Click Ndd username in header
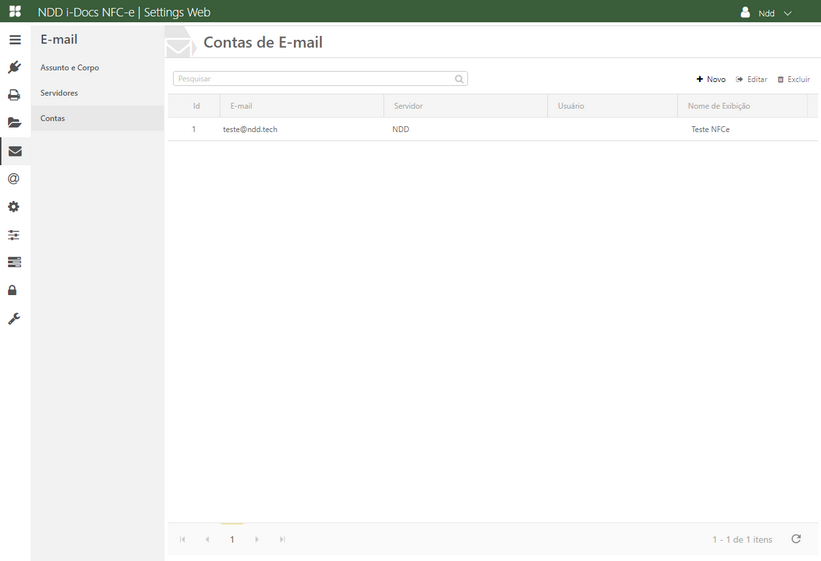 (767, 13)
